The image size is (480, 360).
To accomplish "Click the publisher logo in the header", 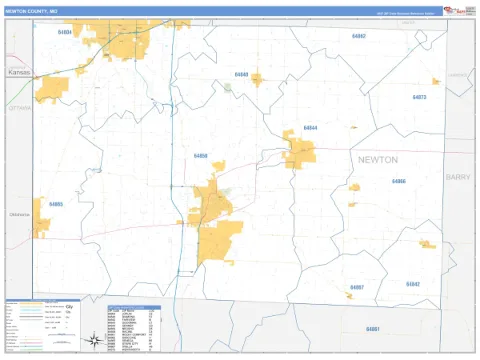I will [454, 11].
